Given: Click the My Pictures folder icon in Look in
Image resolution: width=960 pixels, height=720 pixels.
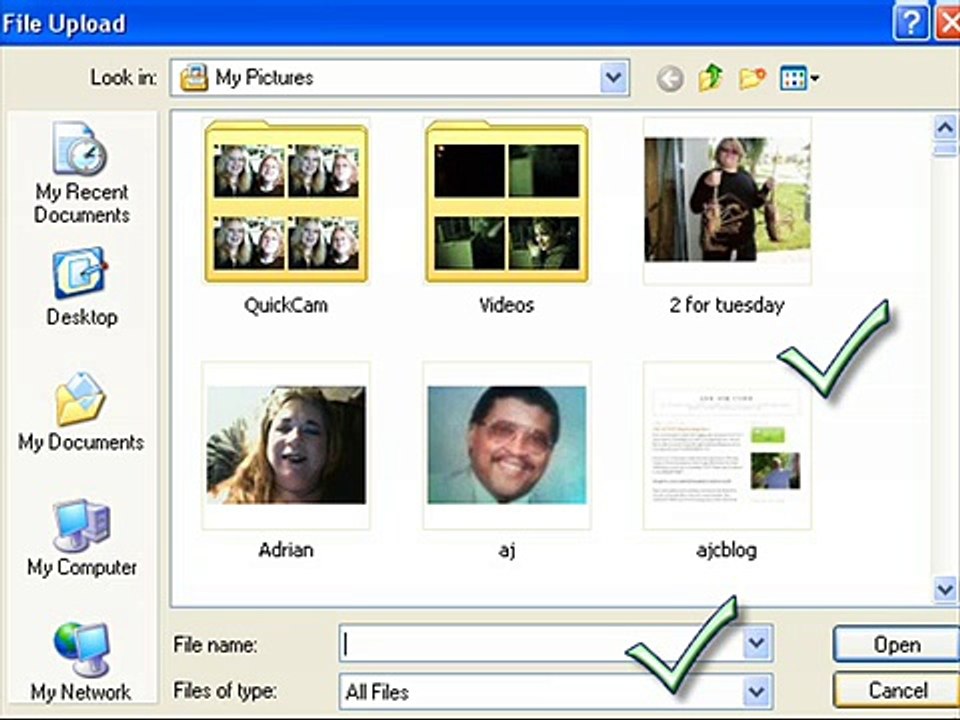Looking at the screenshot, I should (x=193, y=78).
